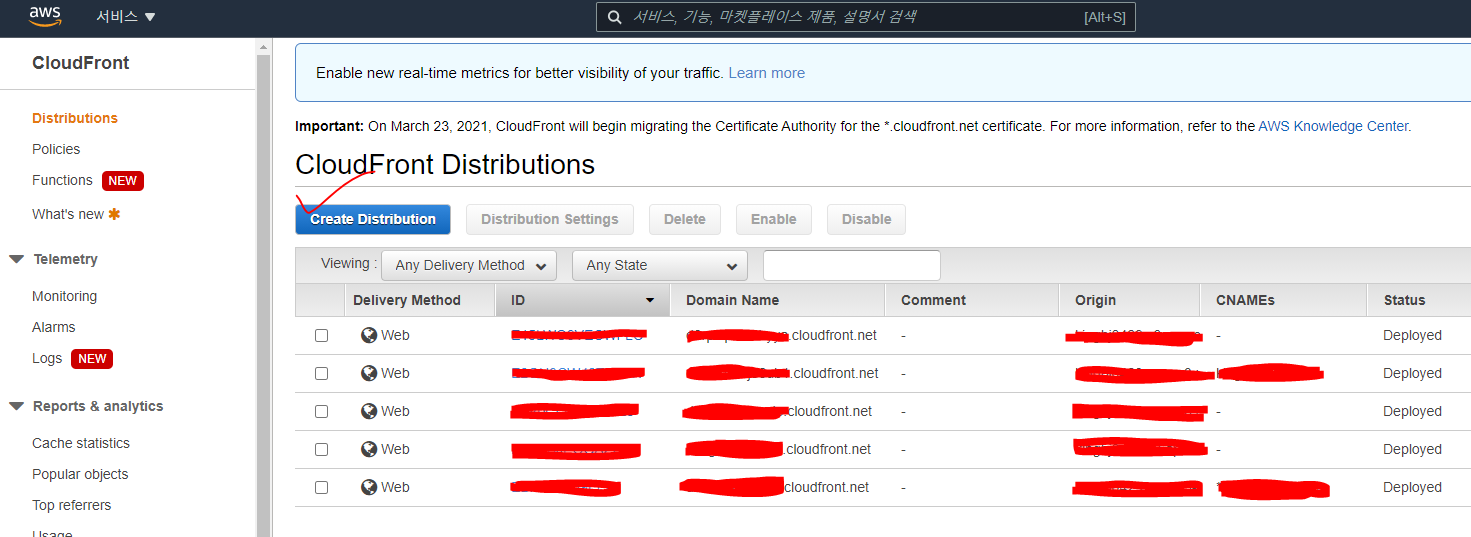Collapse the Telemetry section
Viewport: 1471px width, 537px height.
pyautogui.click(x=16, y=259)
